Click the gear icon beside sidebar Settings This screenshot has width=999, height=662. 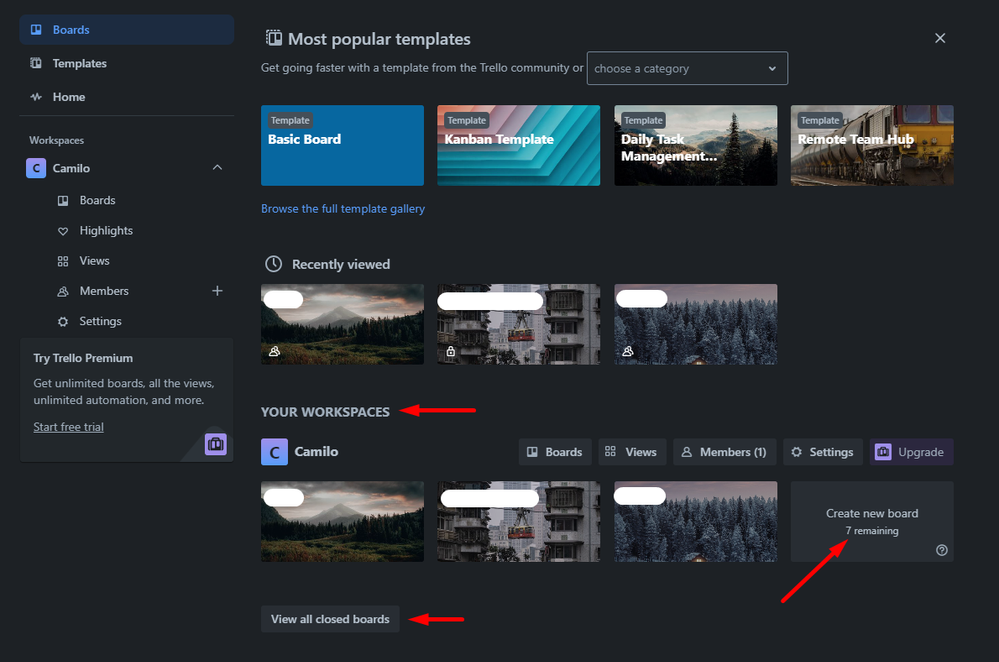tap(63, 322)
